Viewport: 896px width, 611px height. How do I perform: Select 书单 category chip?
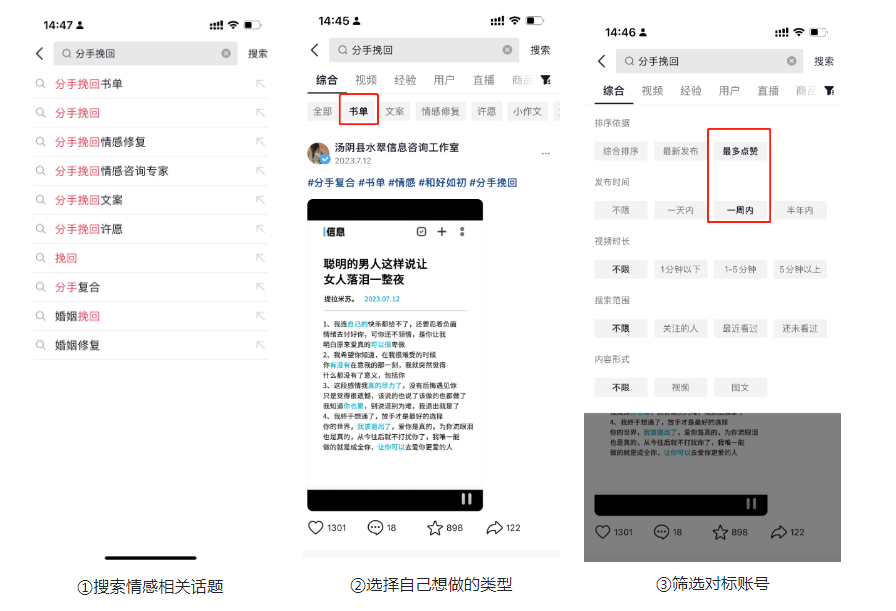coord(358,111)
